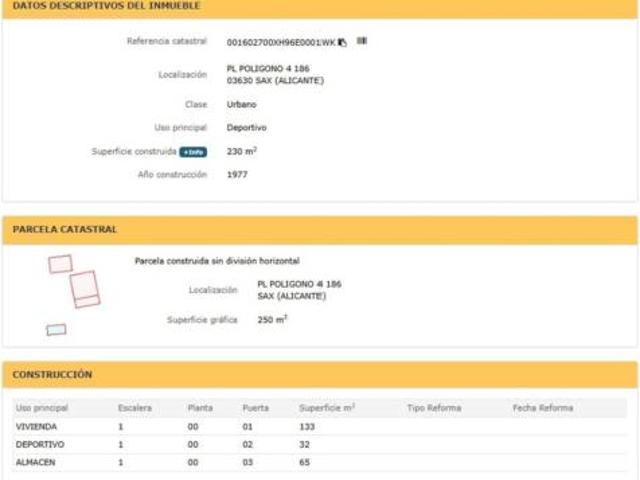Viewport: 640px width, 480px height.
Task: Select the DEPORTIVO row in Construcción
Action: coord(319,444)
